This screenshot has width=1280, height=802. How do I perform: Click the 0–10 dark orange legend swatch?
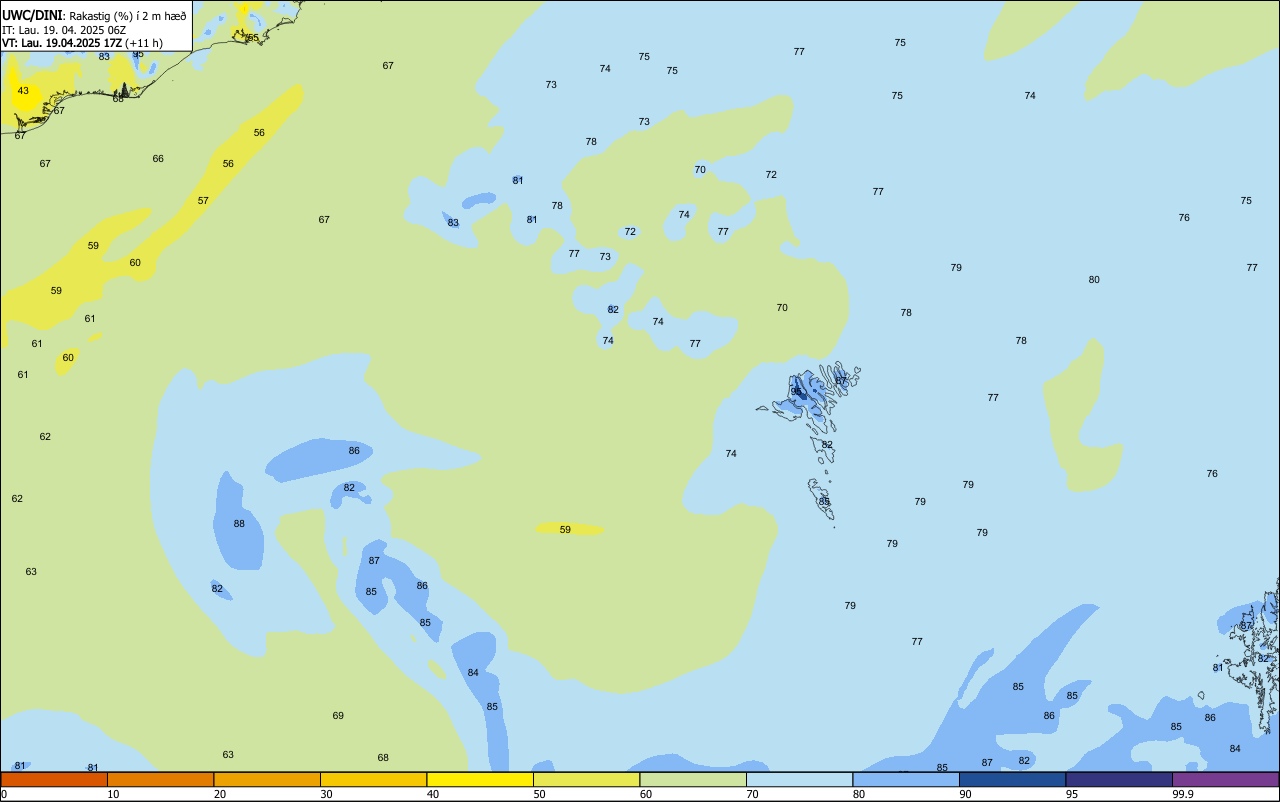click(54, 779)
